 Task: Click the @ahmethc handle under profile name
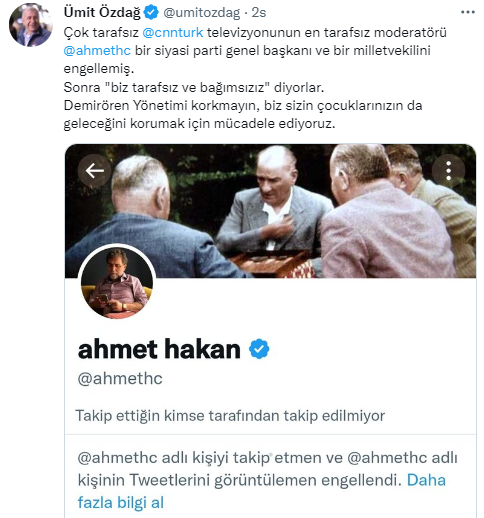[120, 379]
